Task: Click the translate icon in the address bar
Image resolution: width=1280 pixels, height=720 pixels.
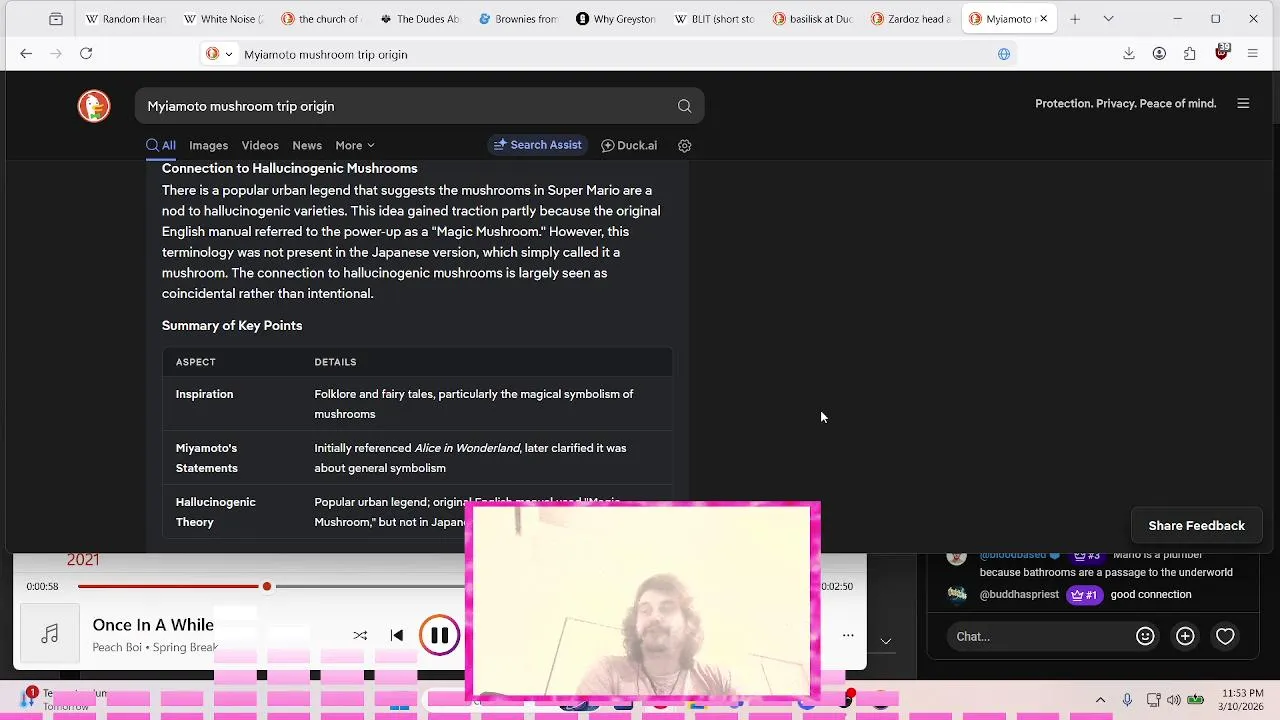Action: (x=1003, y=54)
